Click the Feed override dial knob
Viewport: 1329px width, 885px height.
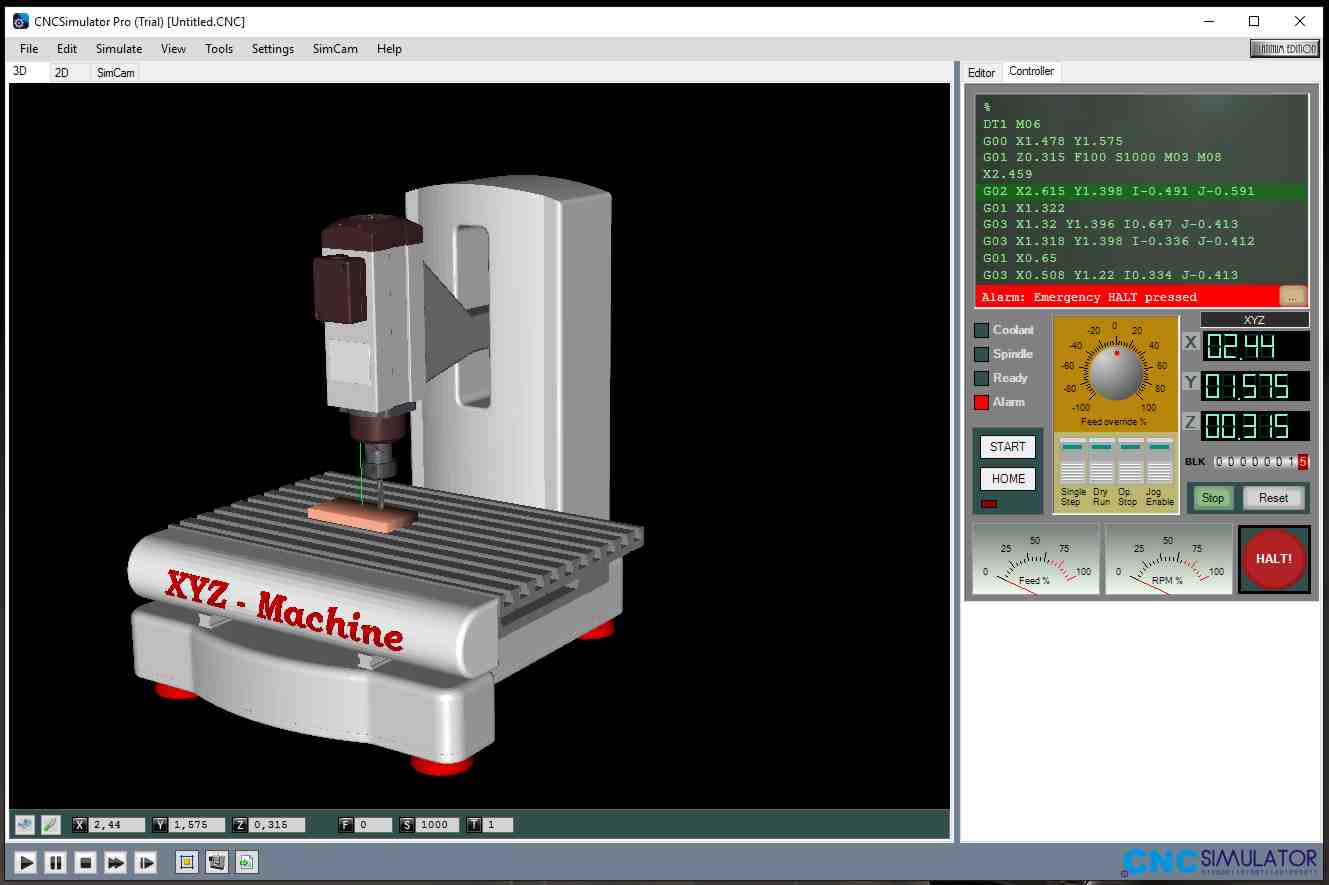tap(1116, 374)
